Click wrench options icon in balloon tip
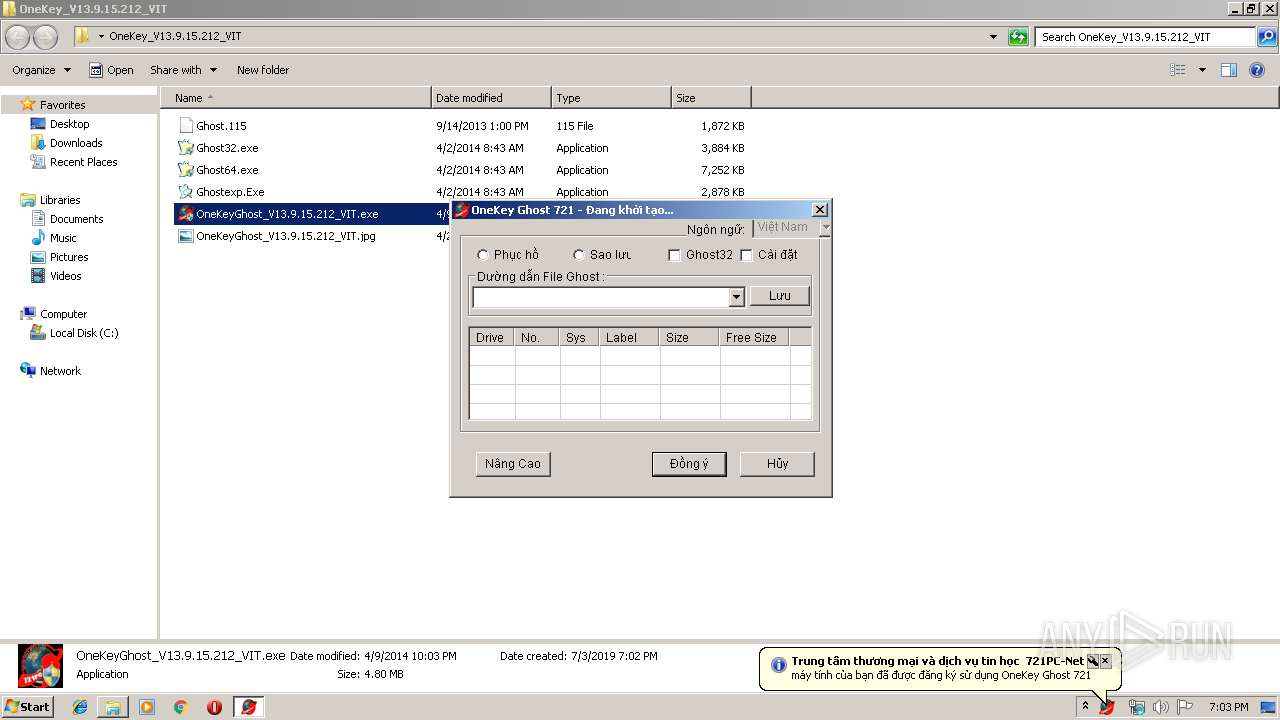The image size is (1280, 720). (x=1093, y=661)
